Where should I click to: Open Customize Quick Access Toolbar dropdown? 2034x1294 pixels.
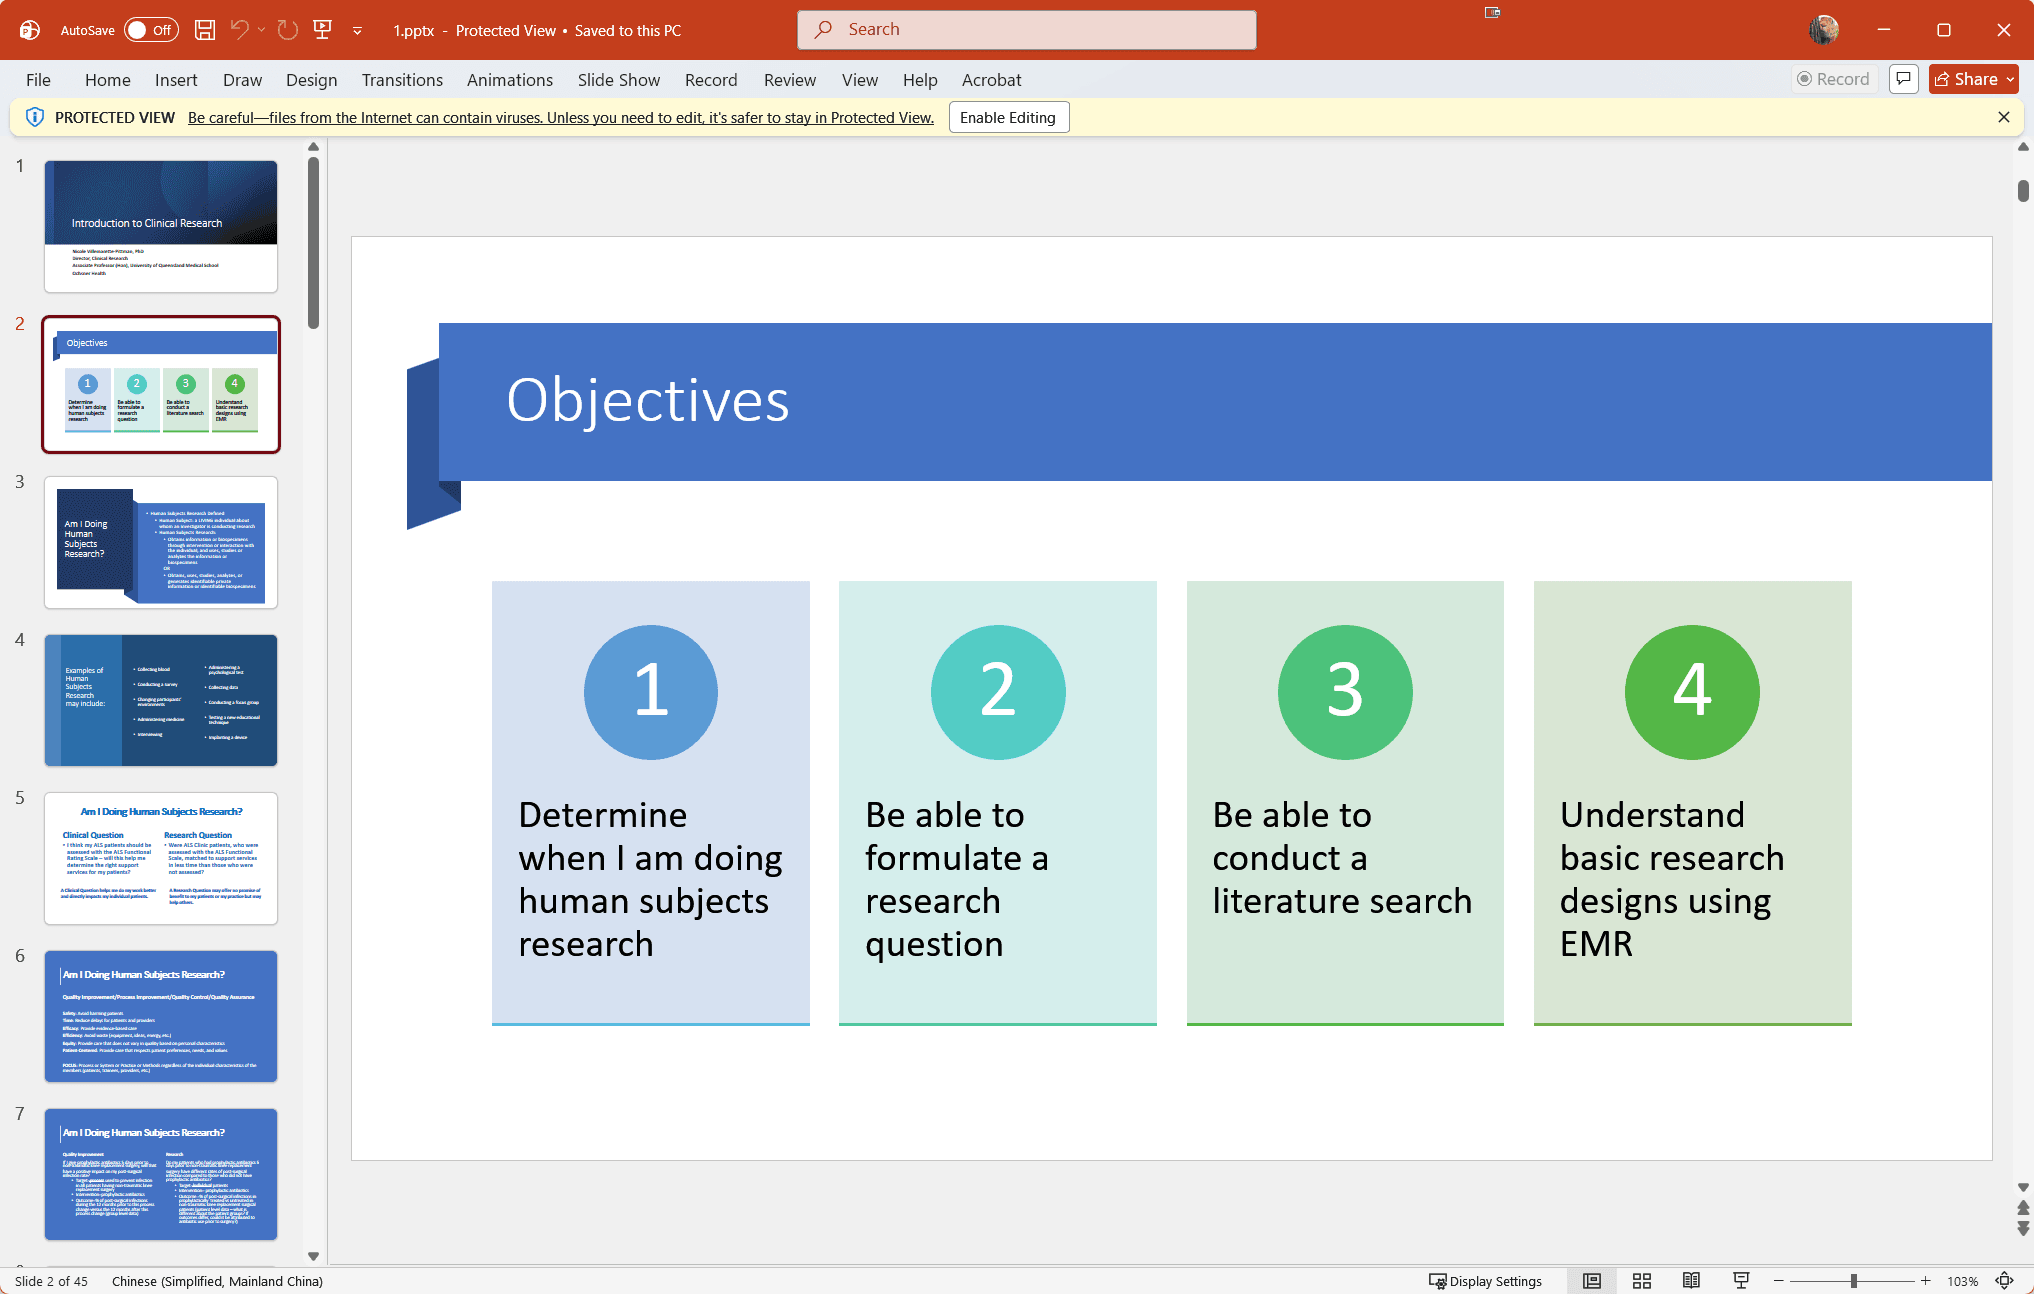(357, 31)
